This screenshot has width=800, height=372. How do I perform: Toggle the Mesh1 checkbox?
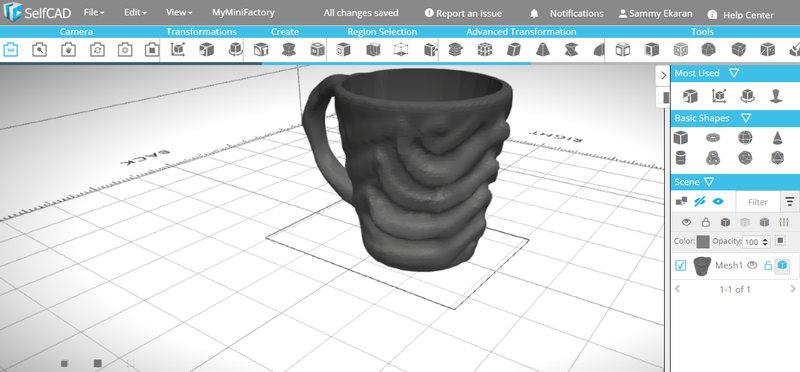point(681,265)
